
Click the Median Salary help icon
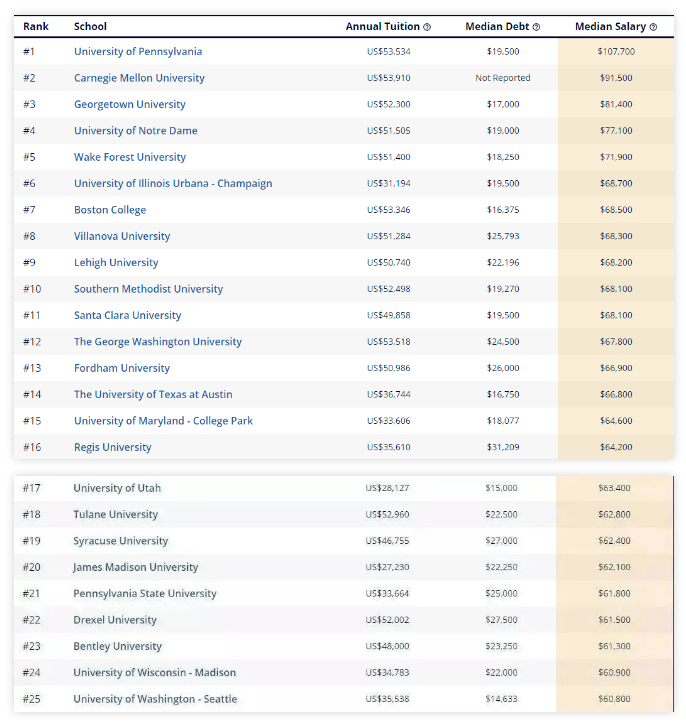[653, 27]
